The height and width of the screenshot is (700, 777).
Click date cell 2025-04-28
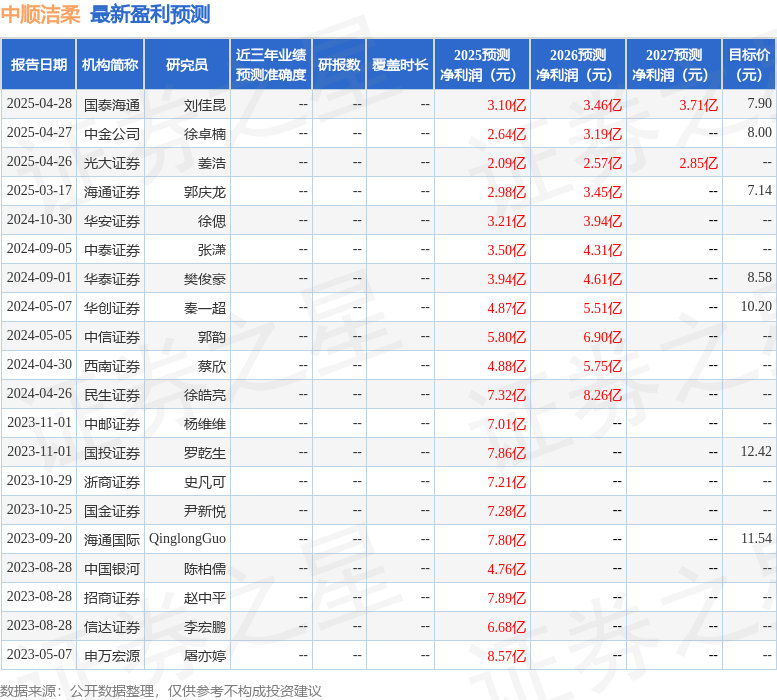pos(39,104)
